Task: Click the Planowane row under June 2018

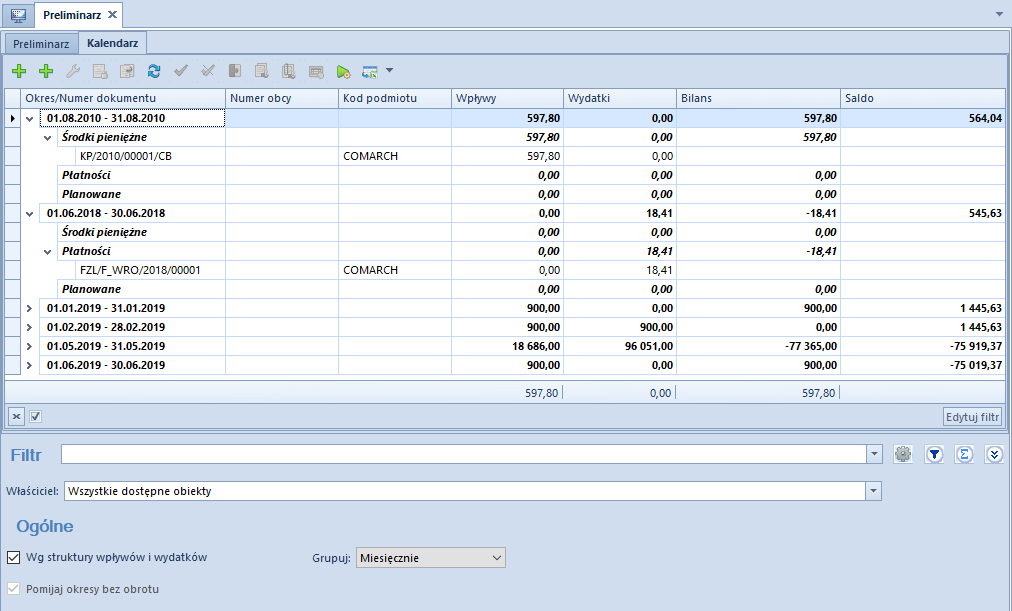Action: [91, 289]
